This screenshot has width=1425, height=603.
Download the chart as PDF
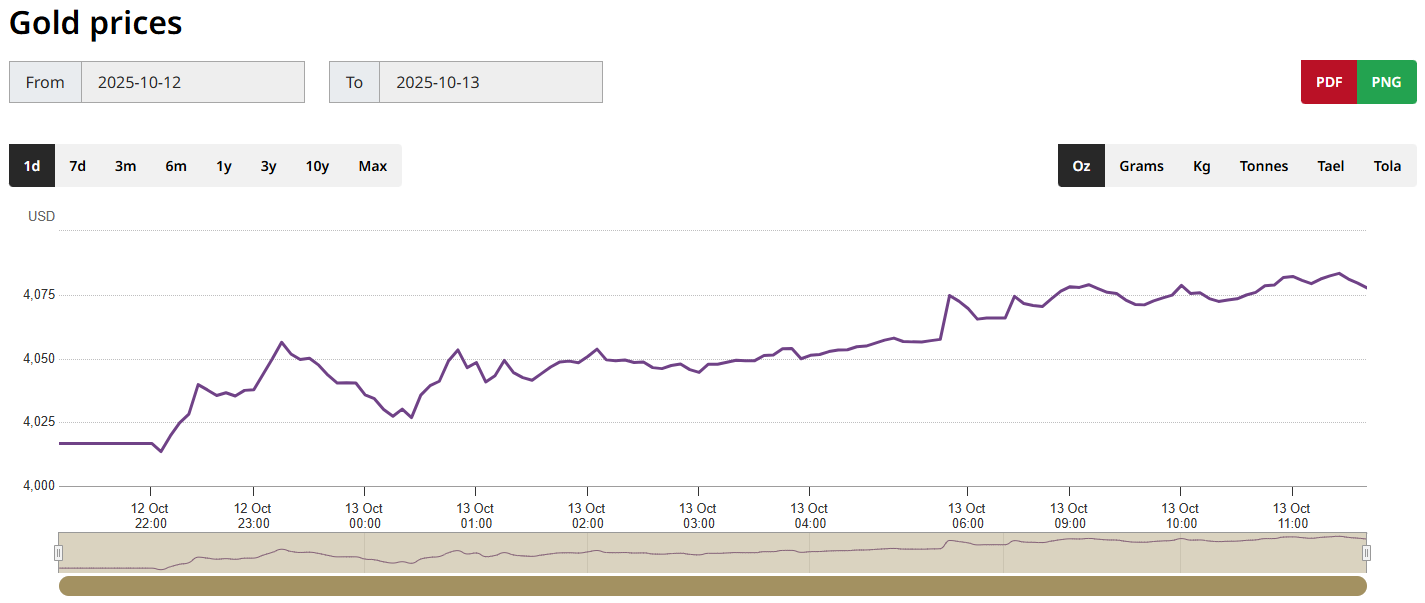1329,82
